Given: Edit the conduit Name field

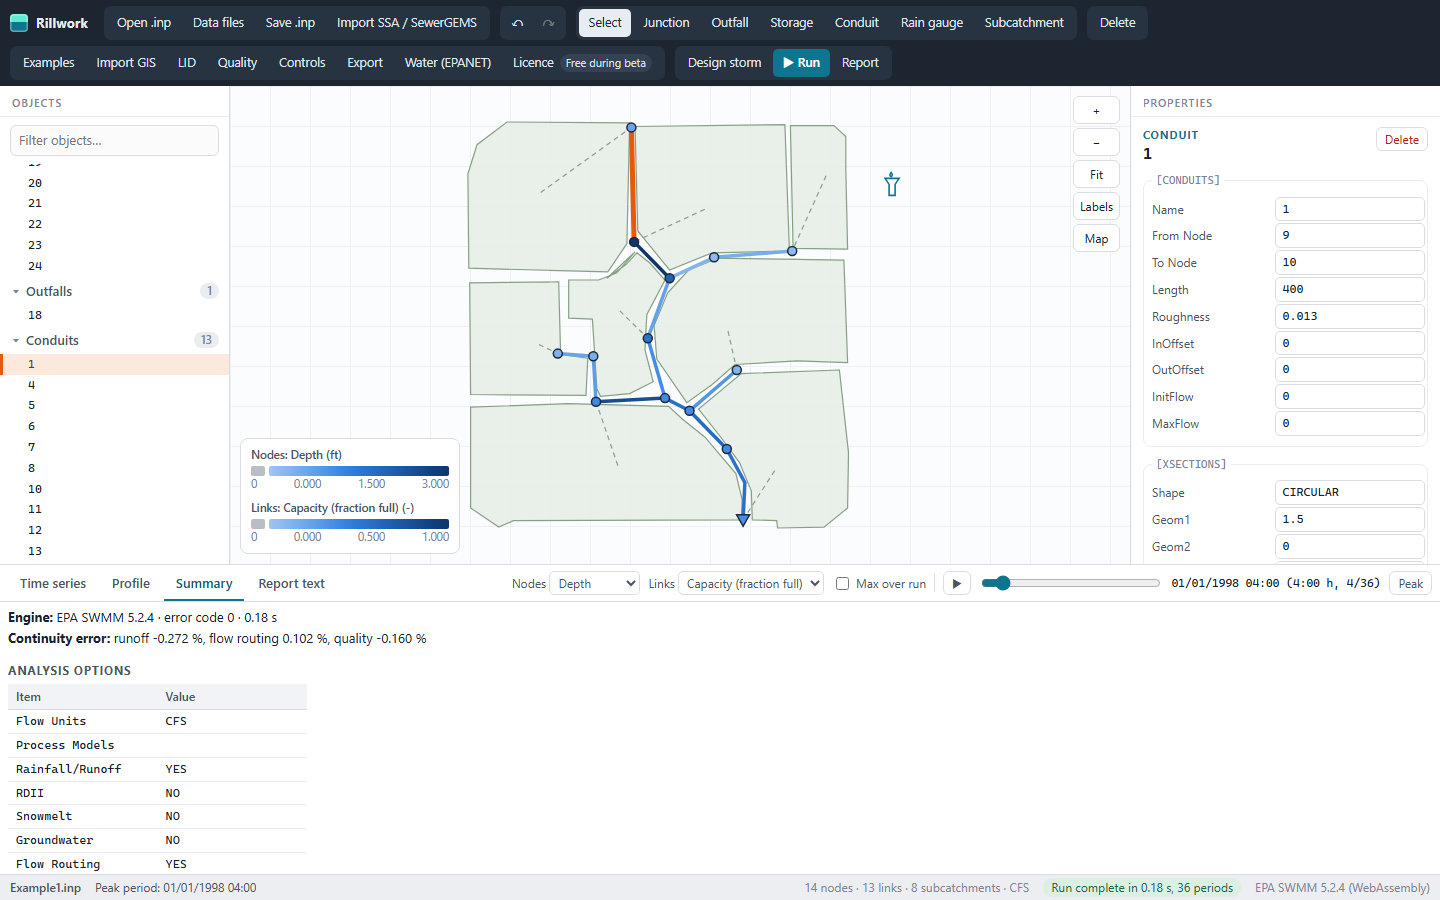Looking at the screenshot, I should click(x=1350, y=209).
